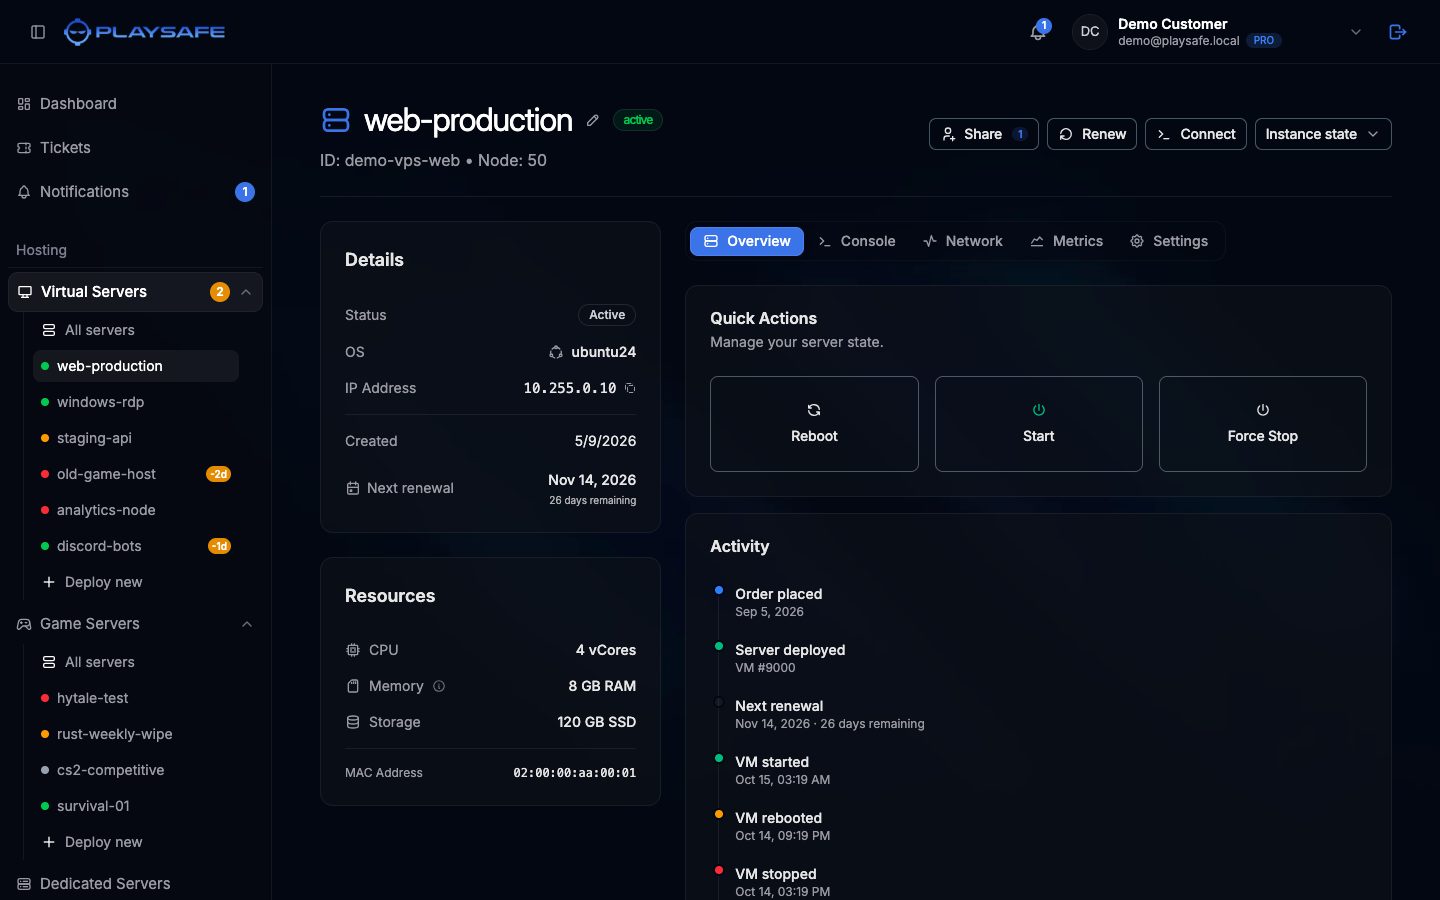Viewport: 1440px width, 900px height.
Task: Open Dedicated Servers in sidebar
Action: 135,884
